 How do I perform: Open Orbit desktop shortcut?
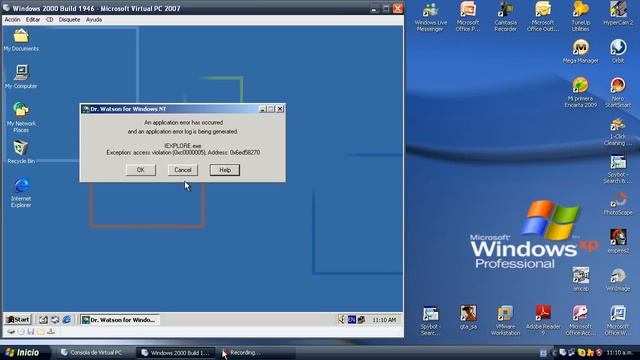click(618, 51)
